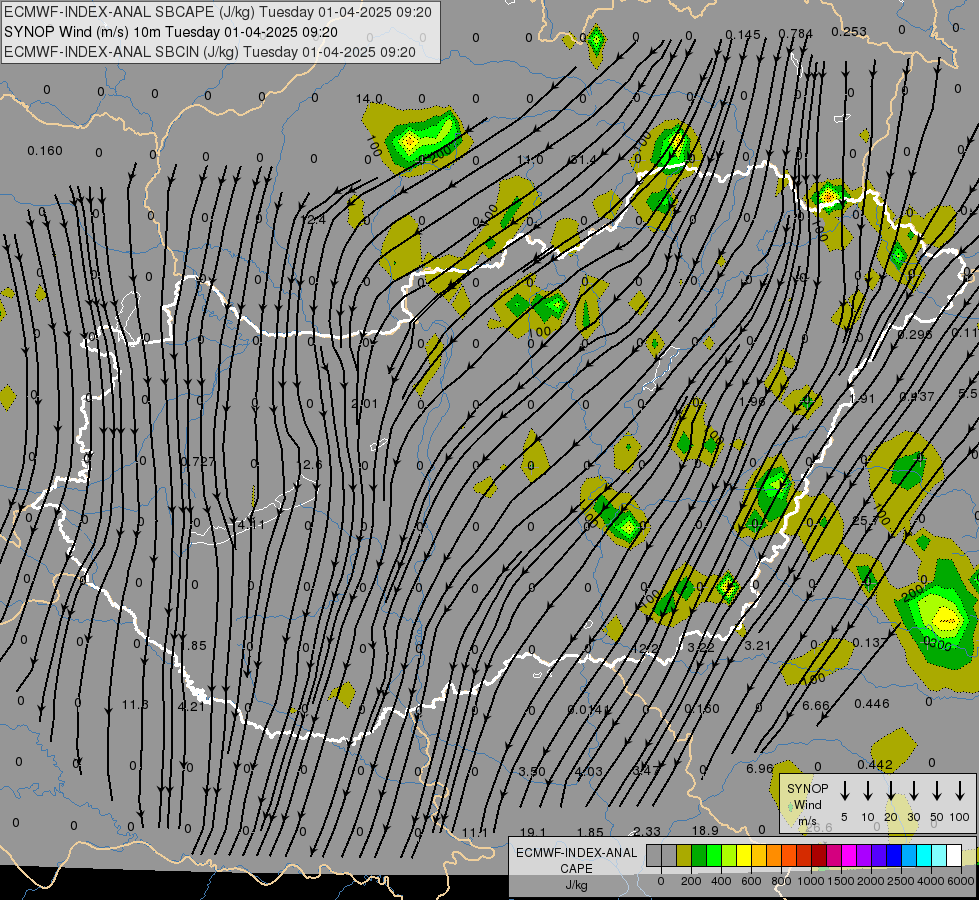This screenshot has height=900, width=979.
Task: Click the 2.33 value on the map
Action: [646, 831]
